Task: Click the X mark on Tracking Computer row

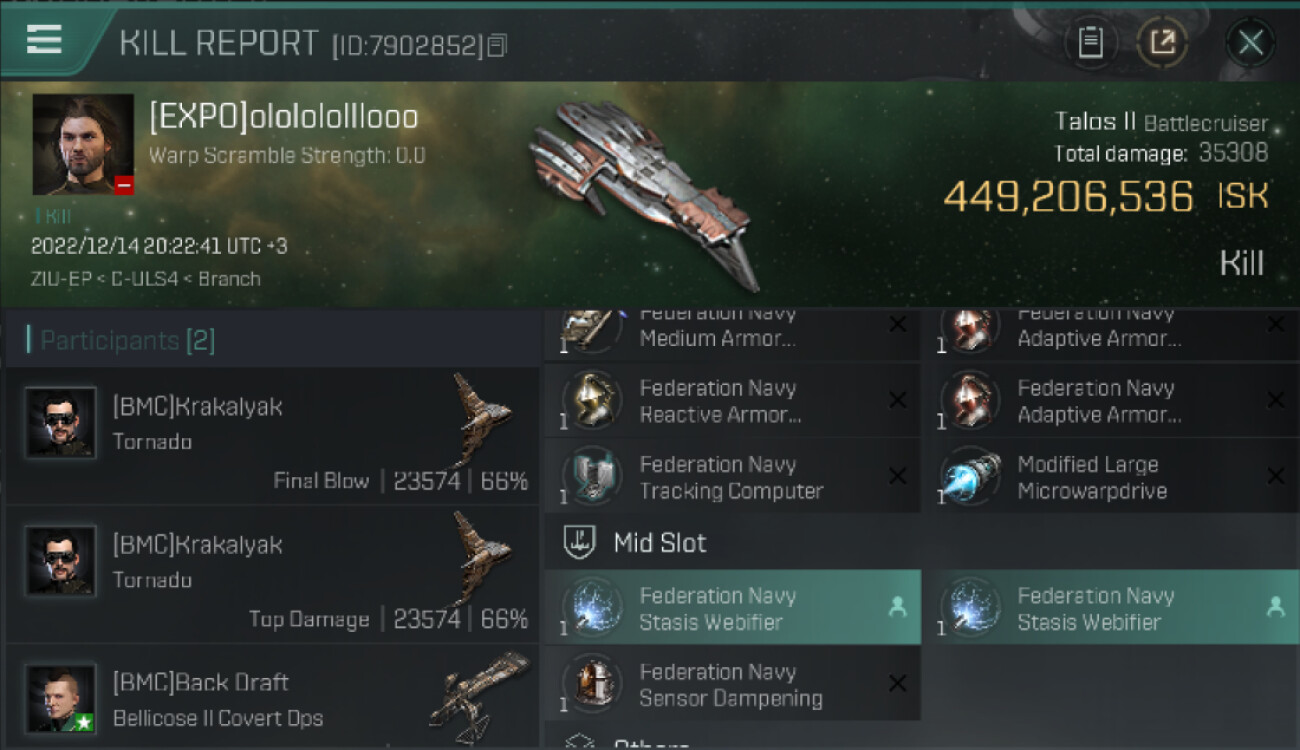Action: tap(897, 477)
